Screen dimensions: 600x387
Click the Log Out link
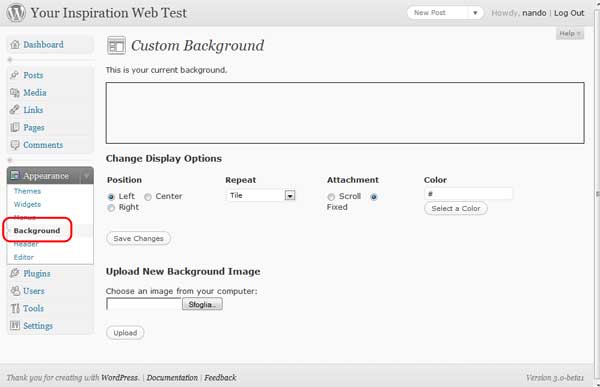coord(569,13)
